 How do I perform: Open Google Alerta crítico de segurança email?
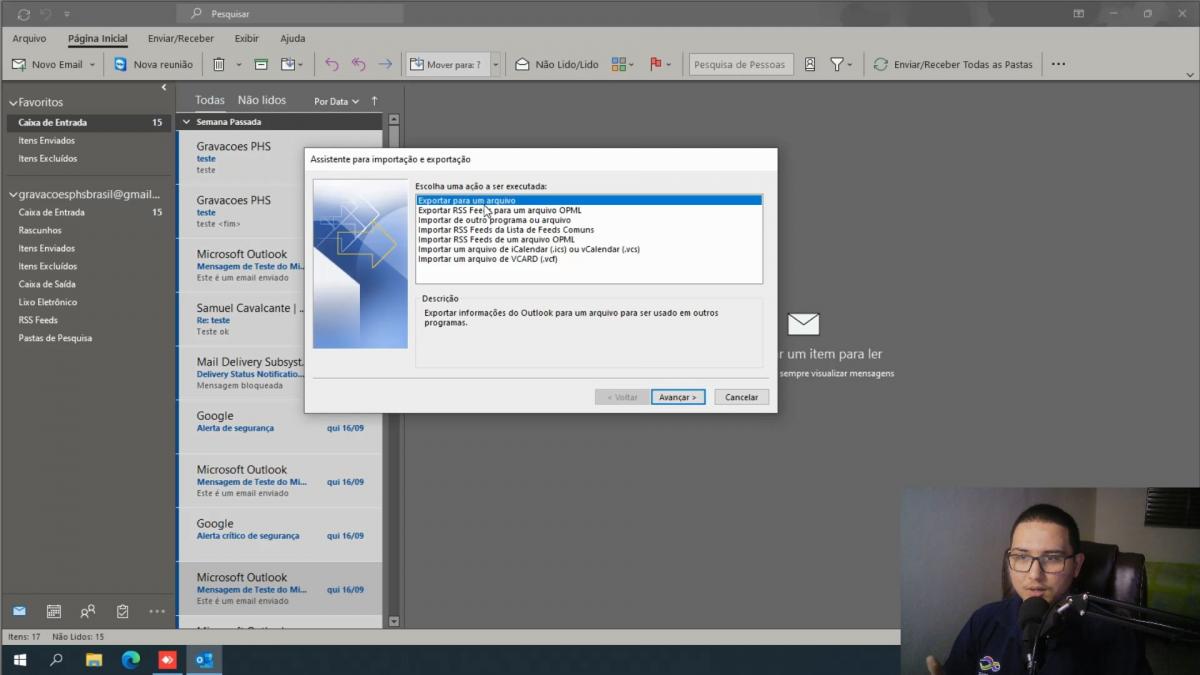[x=280, y=535]
